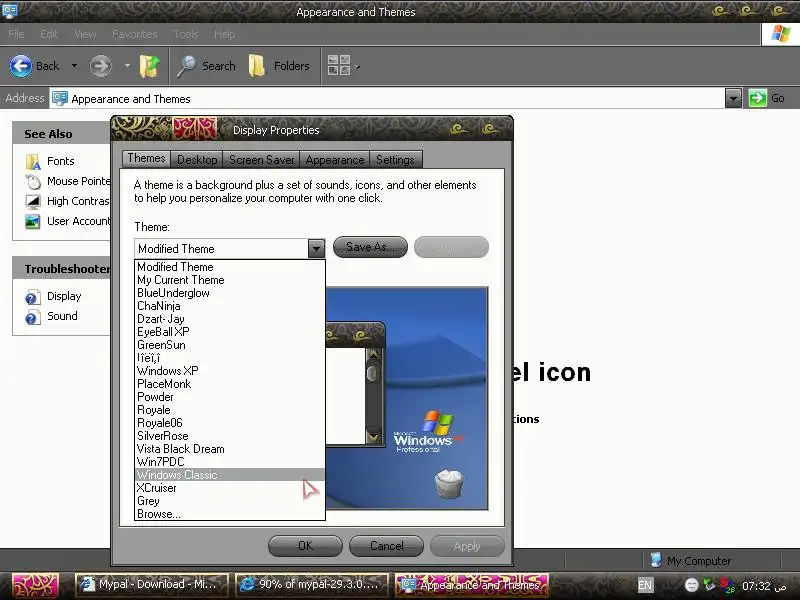The width and height of the screenshot is (800, 600).
Task: Click the Up folder icon
Action: (x=149, y=66)
